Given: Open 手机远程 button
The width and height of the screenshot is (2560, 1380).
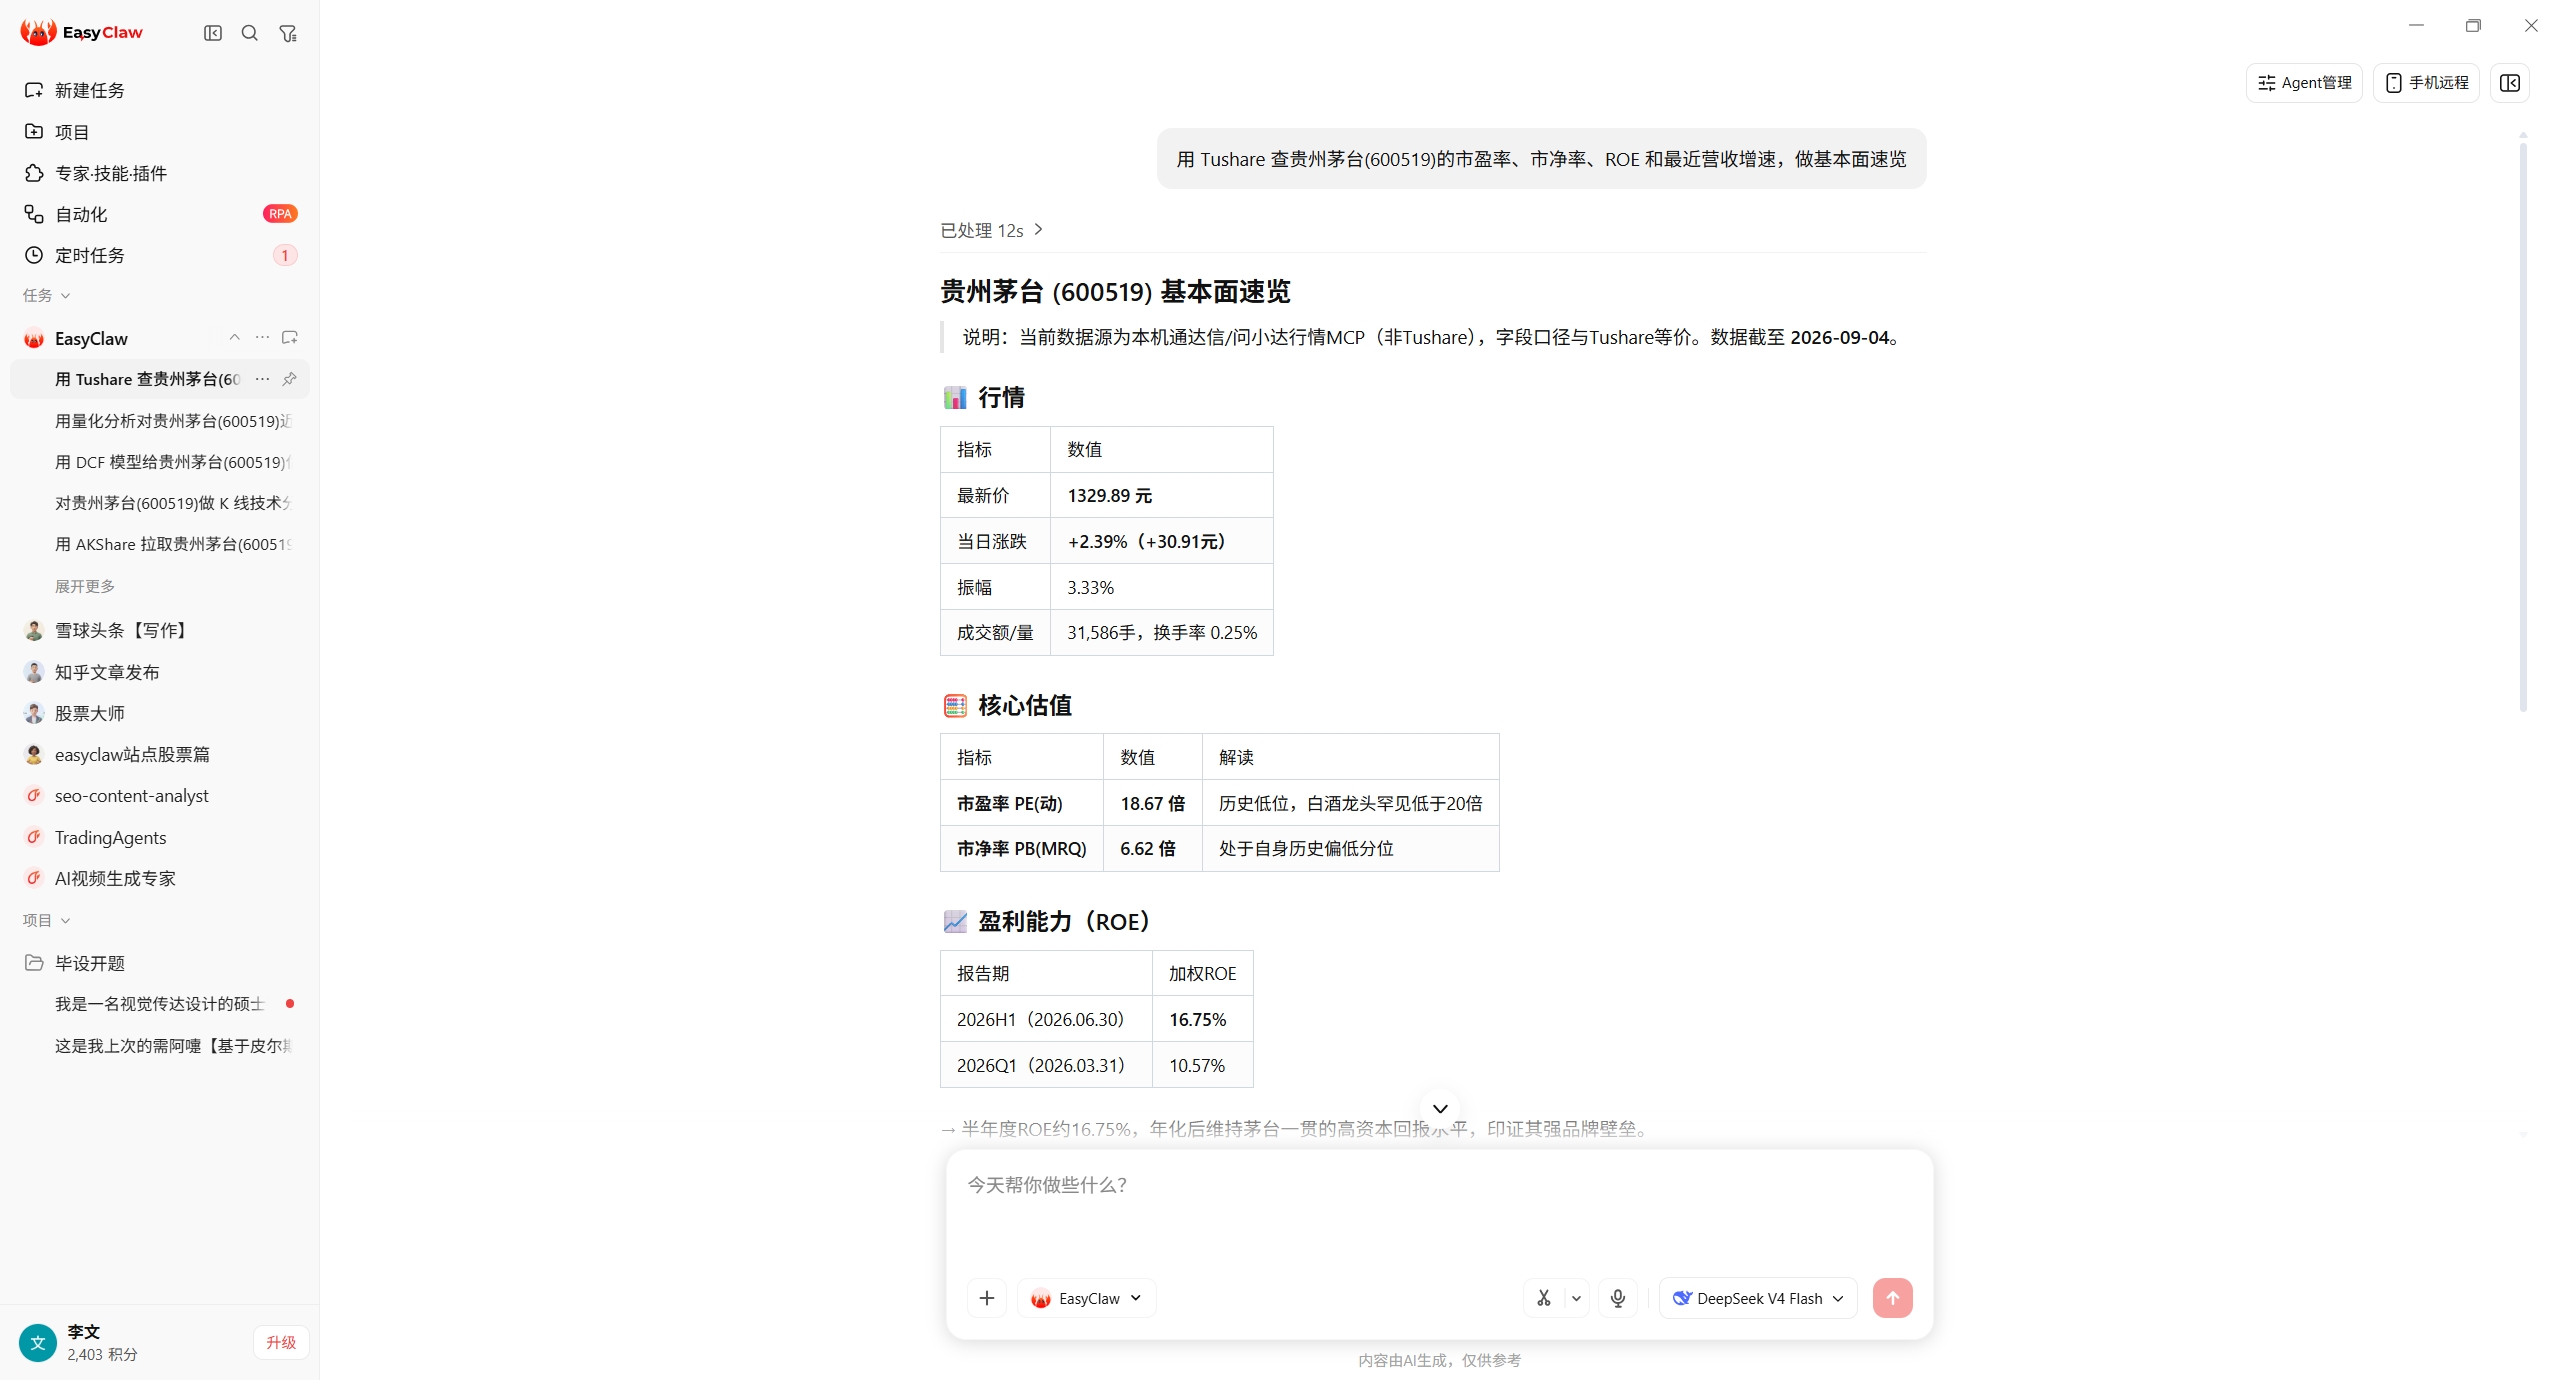Looking at the screenshot, I should tap(2427, 83).
